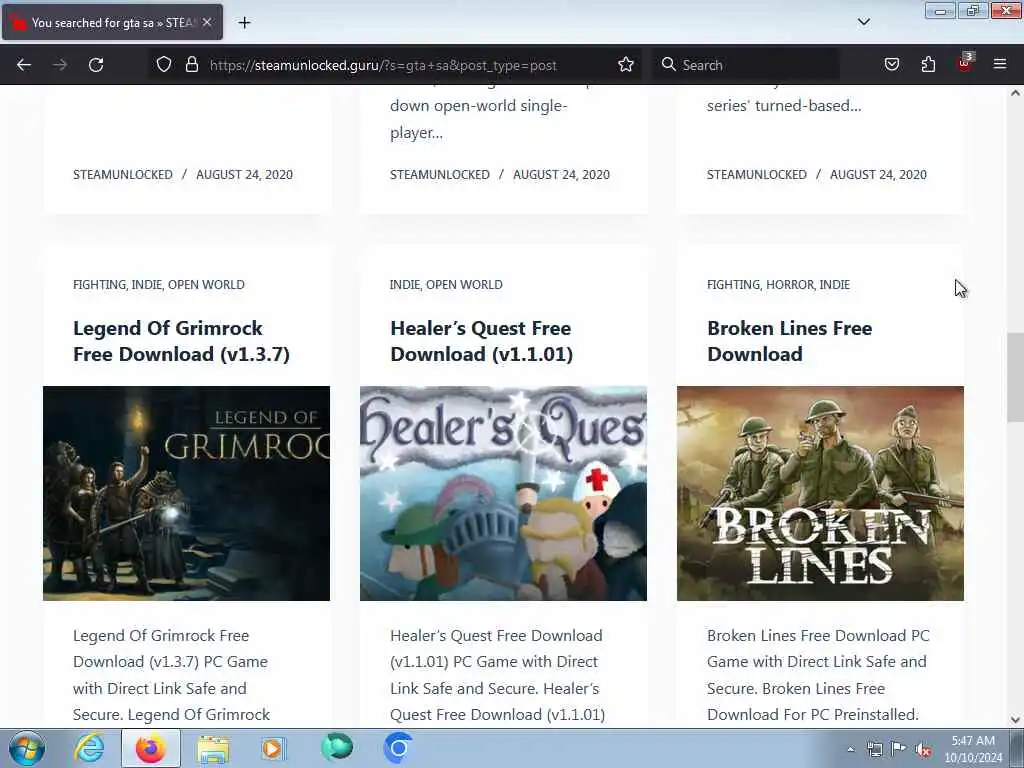
Task: Click FIGHTING category above Legend Of Grimrock
Action: tap(99, 285)
